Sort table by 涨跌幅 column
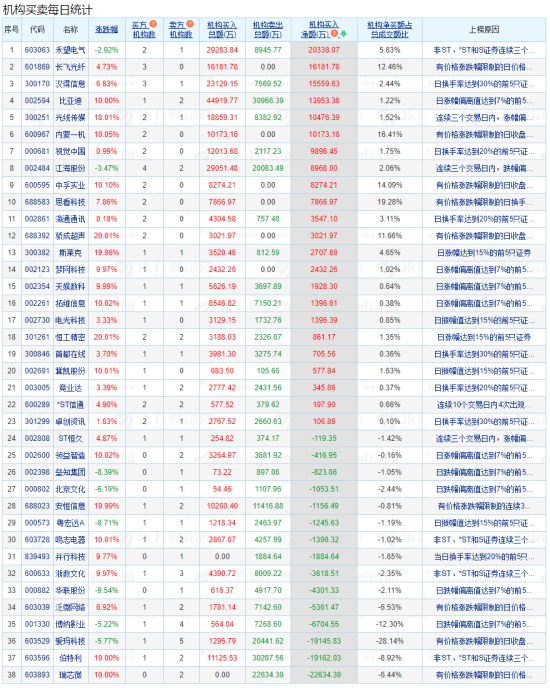The image size is (550, 688). coord(107,29)
